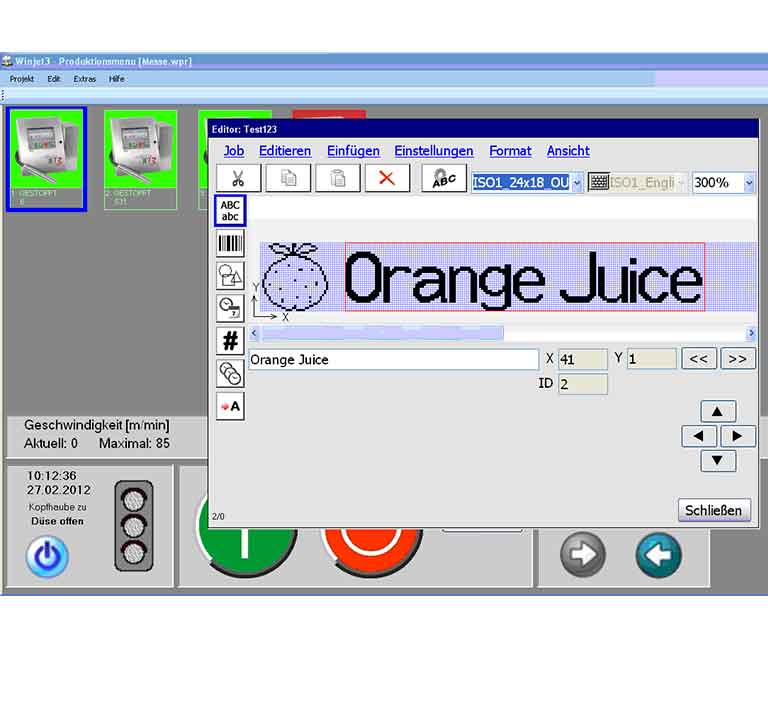Click the blue power button
This screenshot has width=768, height=706.
point(48,556)
